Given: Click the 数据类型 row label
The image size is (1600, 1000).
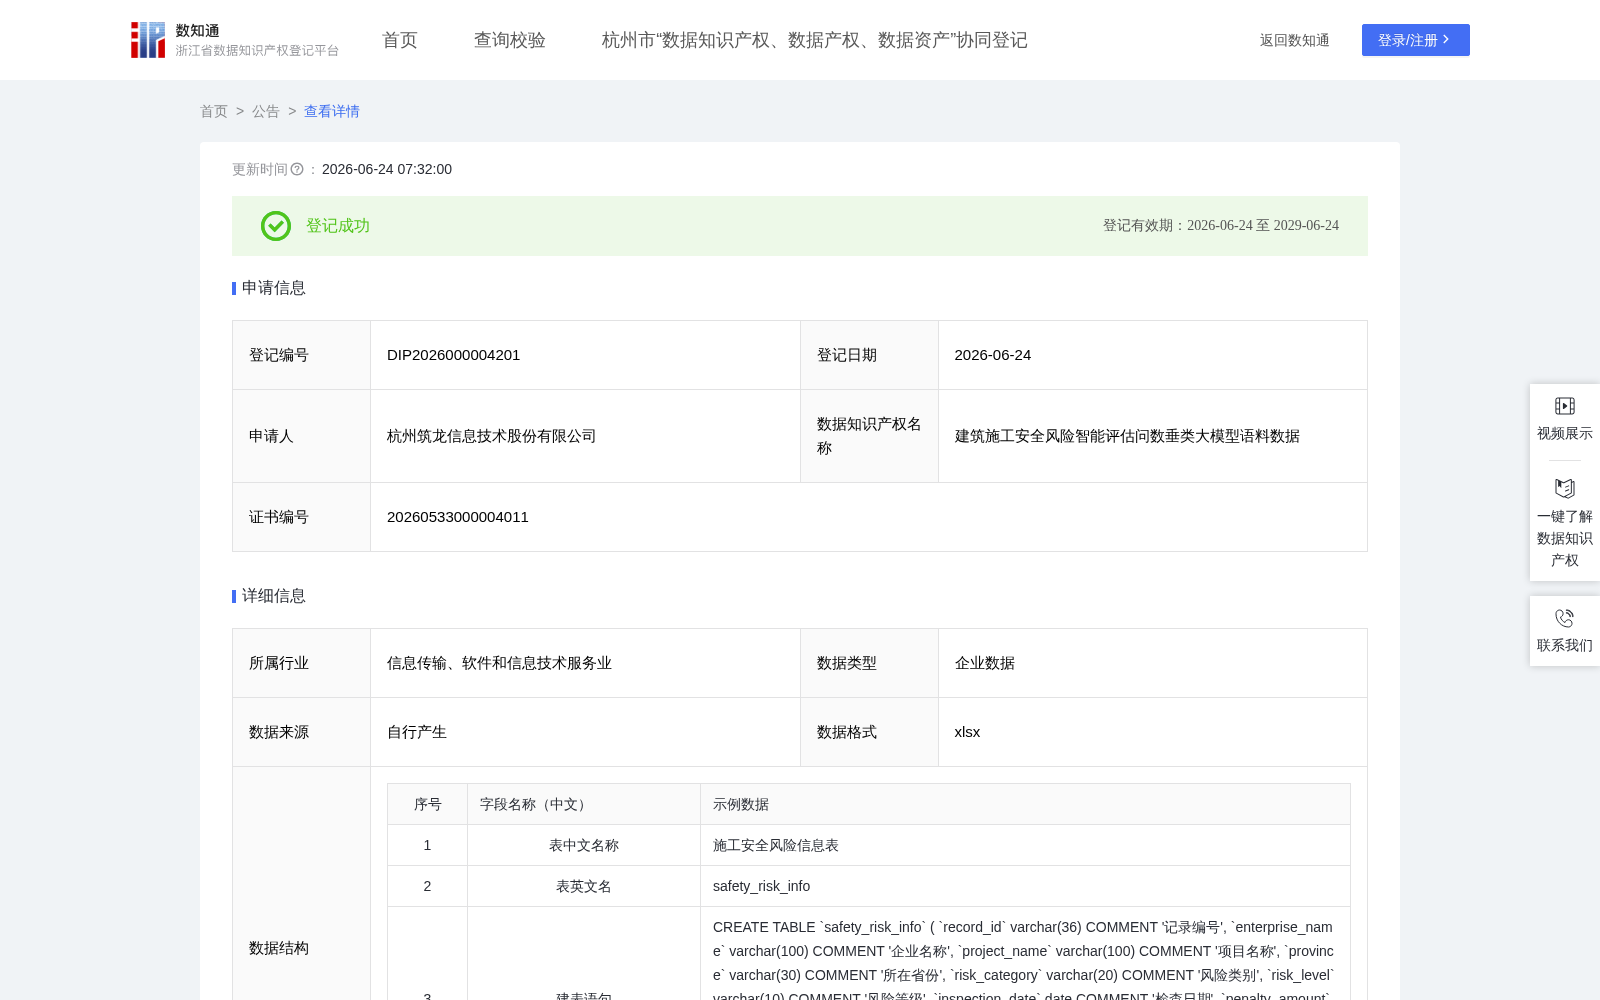Looking at the screenshot, I should pyautogui.click(x=847, y=663).
